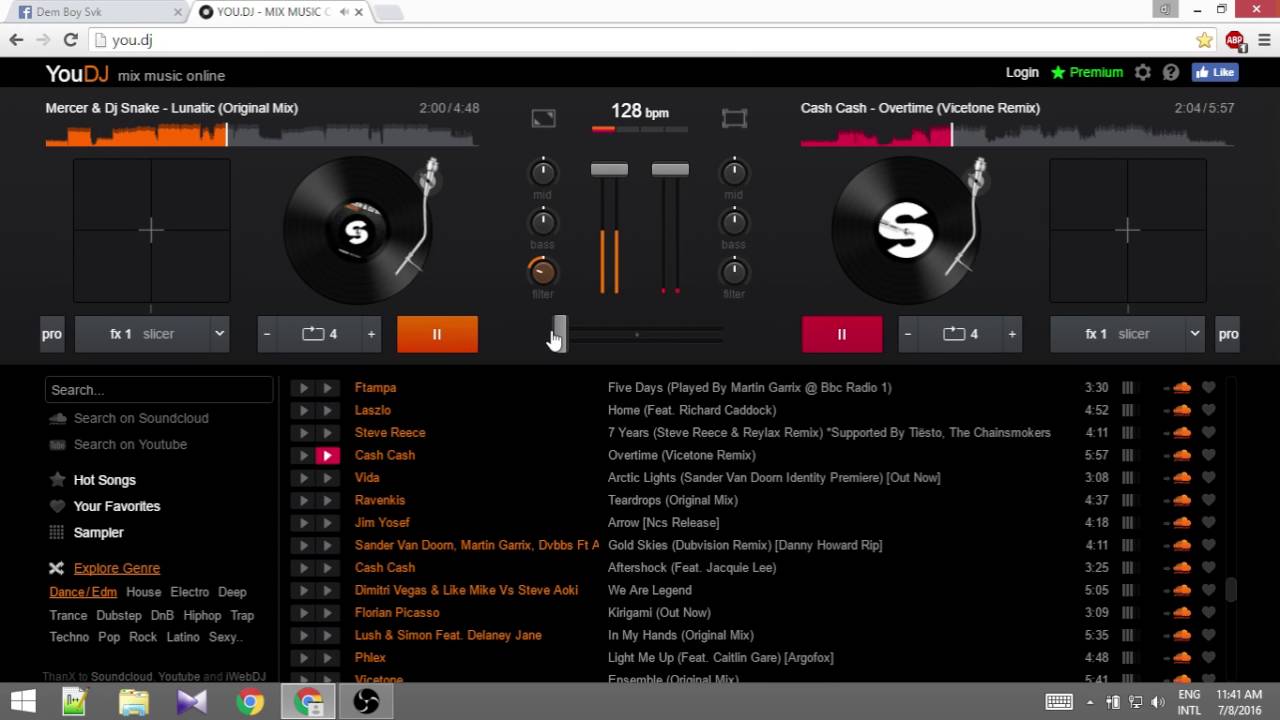1280x720 pixels.
Task: Click right deck bass knob
Action: click(x=734, y=222)
